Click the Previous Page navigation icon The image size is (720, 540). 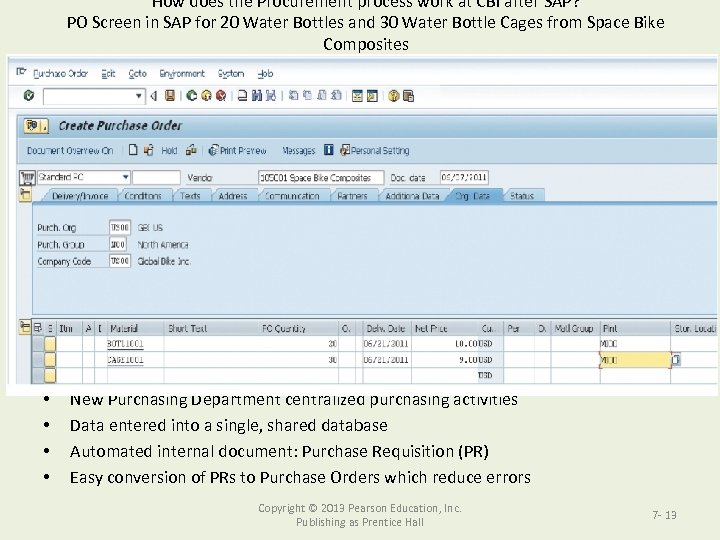(308, 96)
